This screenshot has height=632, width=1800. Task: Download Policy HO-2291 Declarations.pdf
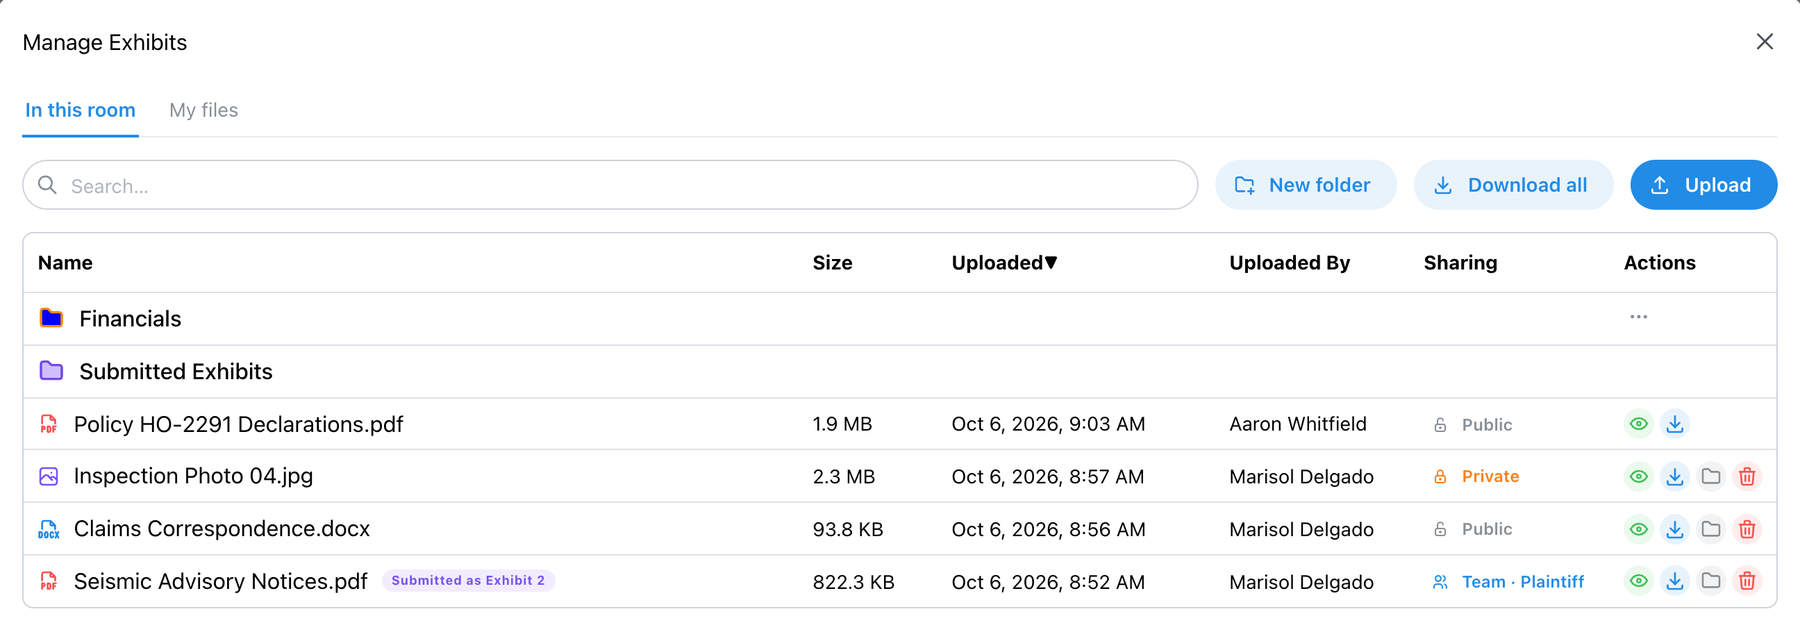(1675, 424)
